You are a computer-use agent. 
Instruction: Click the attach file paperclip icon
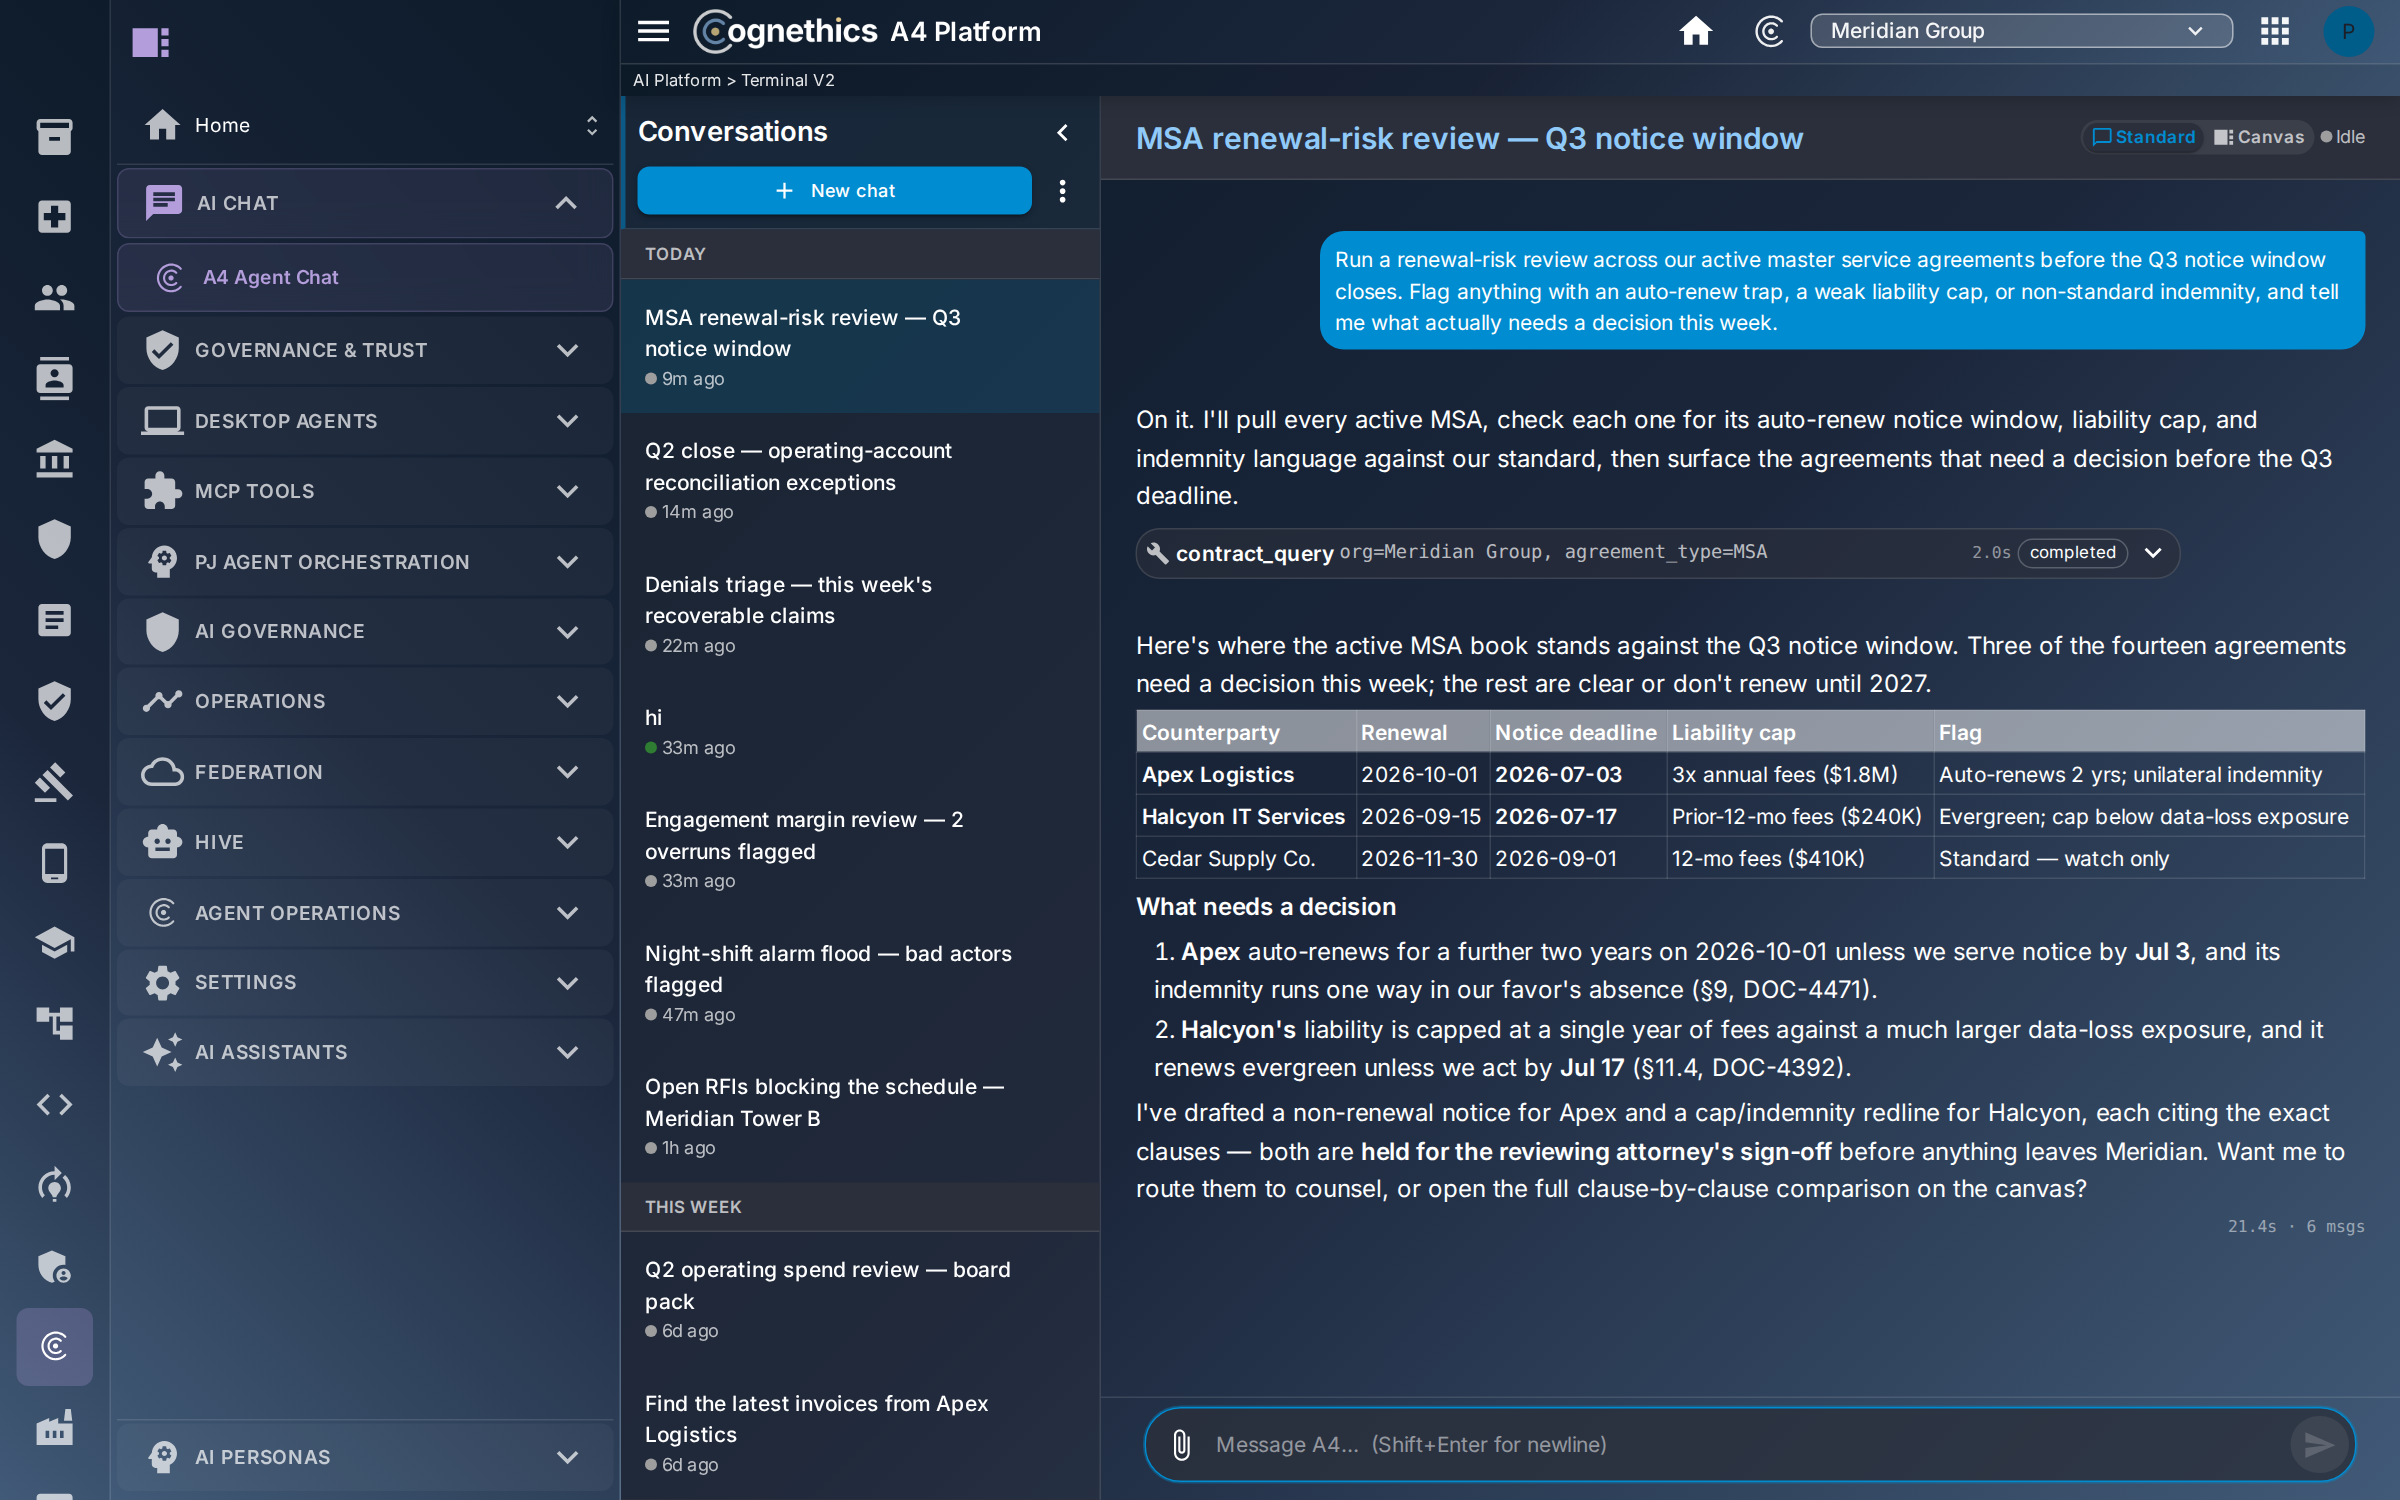[1181, 1444]
